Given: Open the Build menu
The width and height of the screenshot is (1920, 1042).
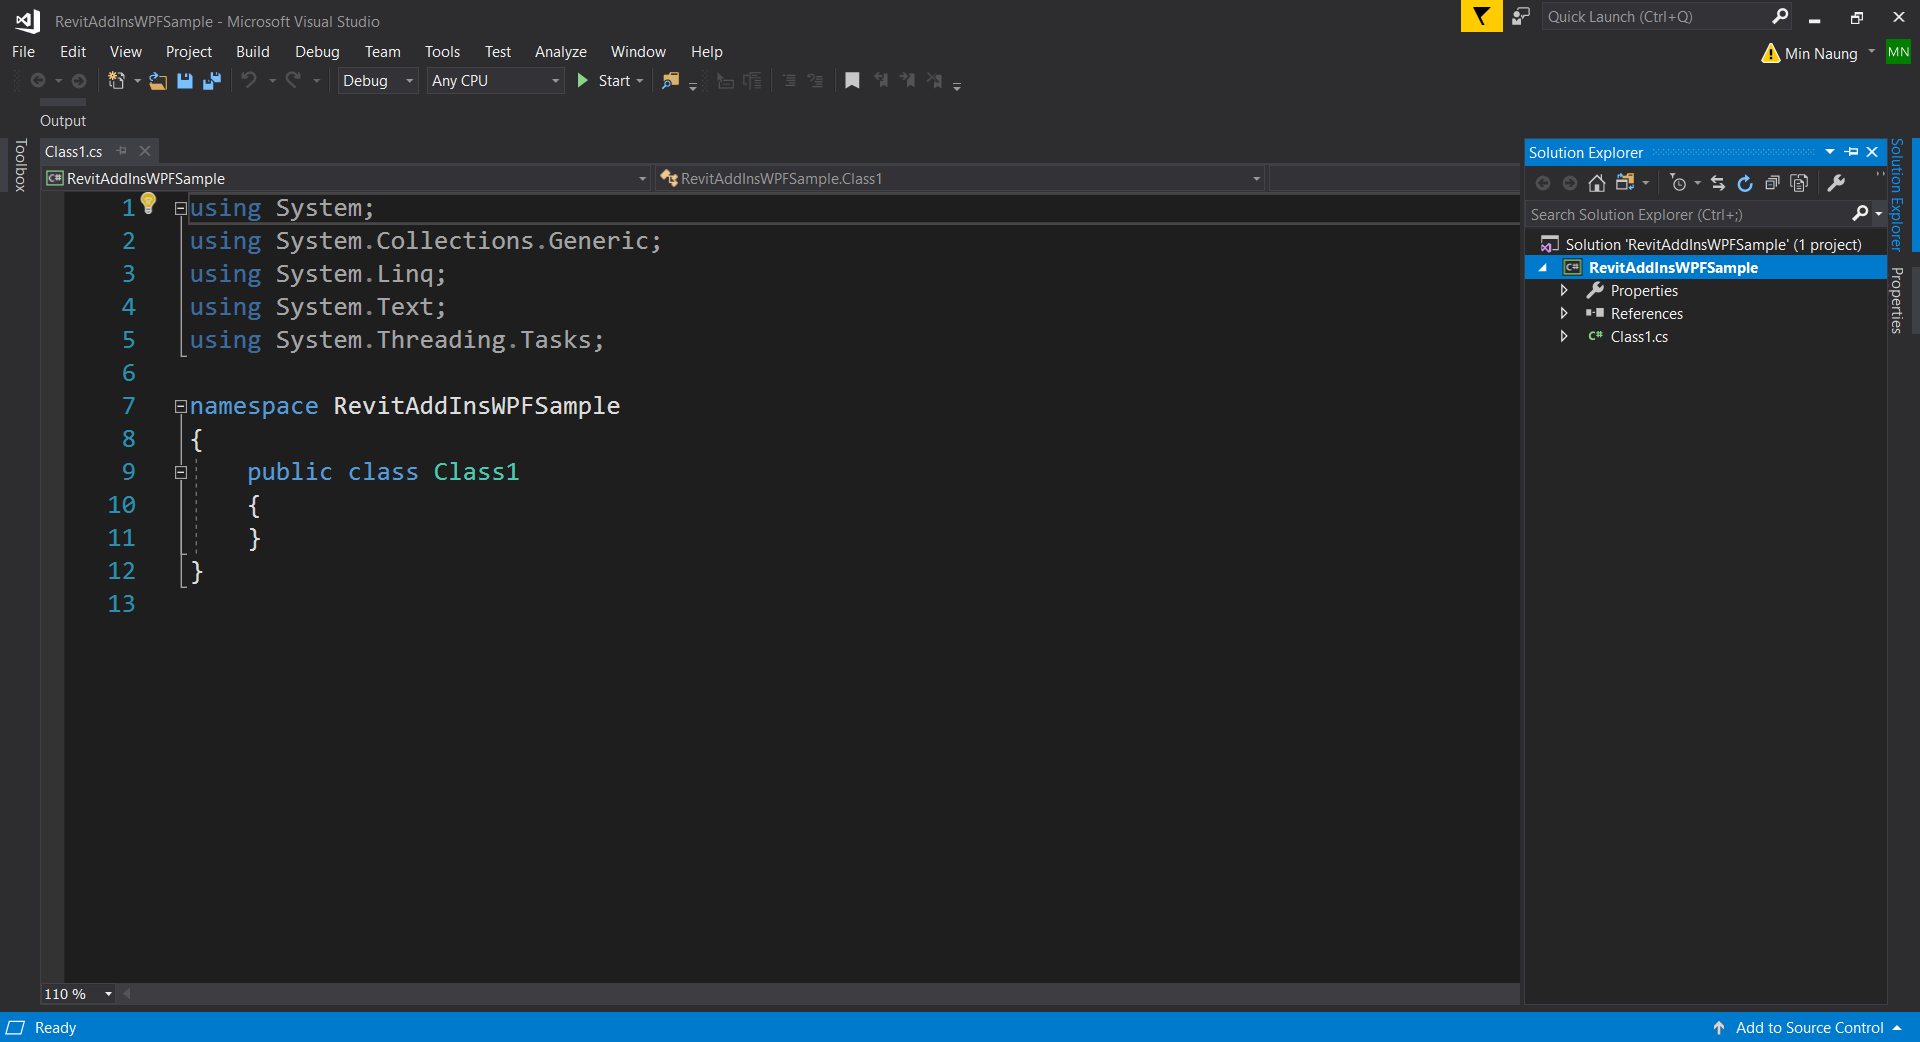Looking at the screenshot, I should tap(252, 52).
